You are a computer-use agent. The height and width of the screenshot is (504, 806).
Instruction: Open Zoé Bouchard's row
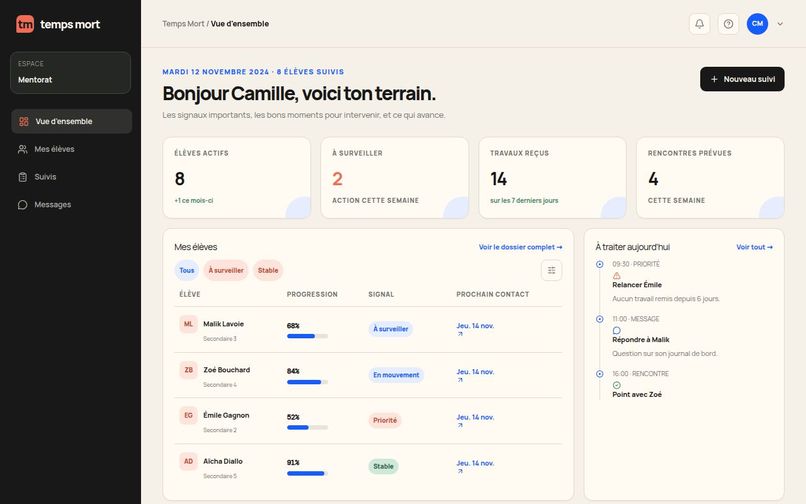368,375
